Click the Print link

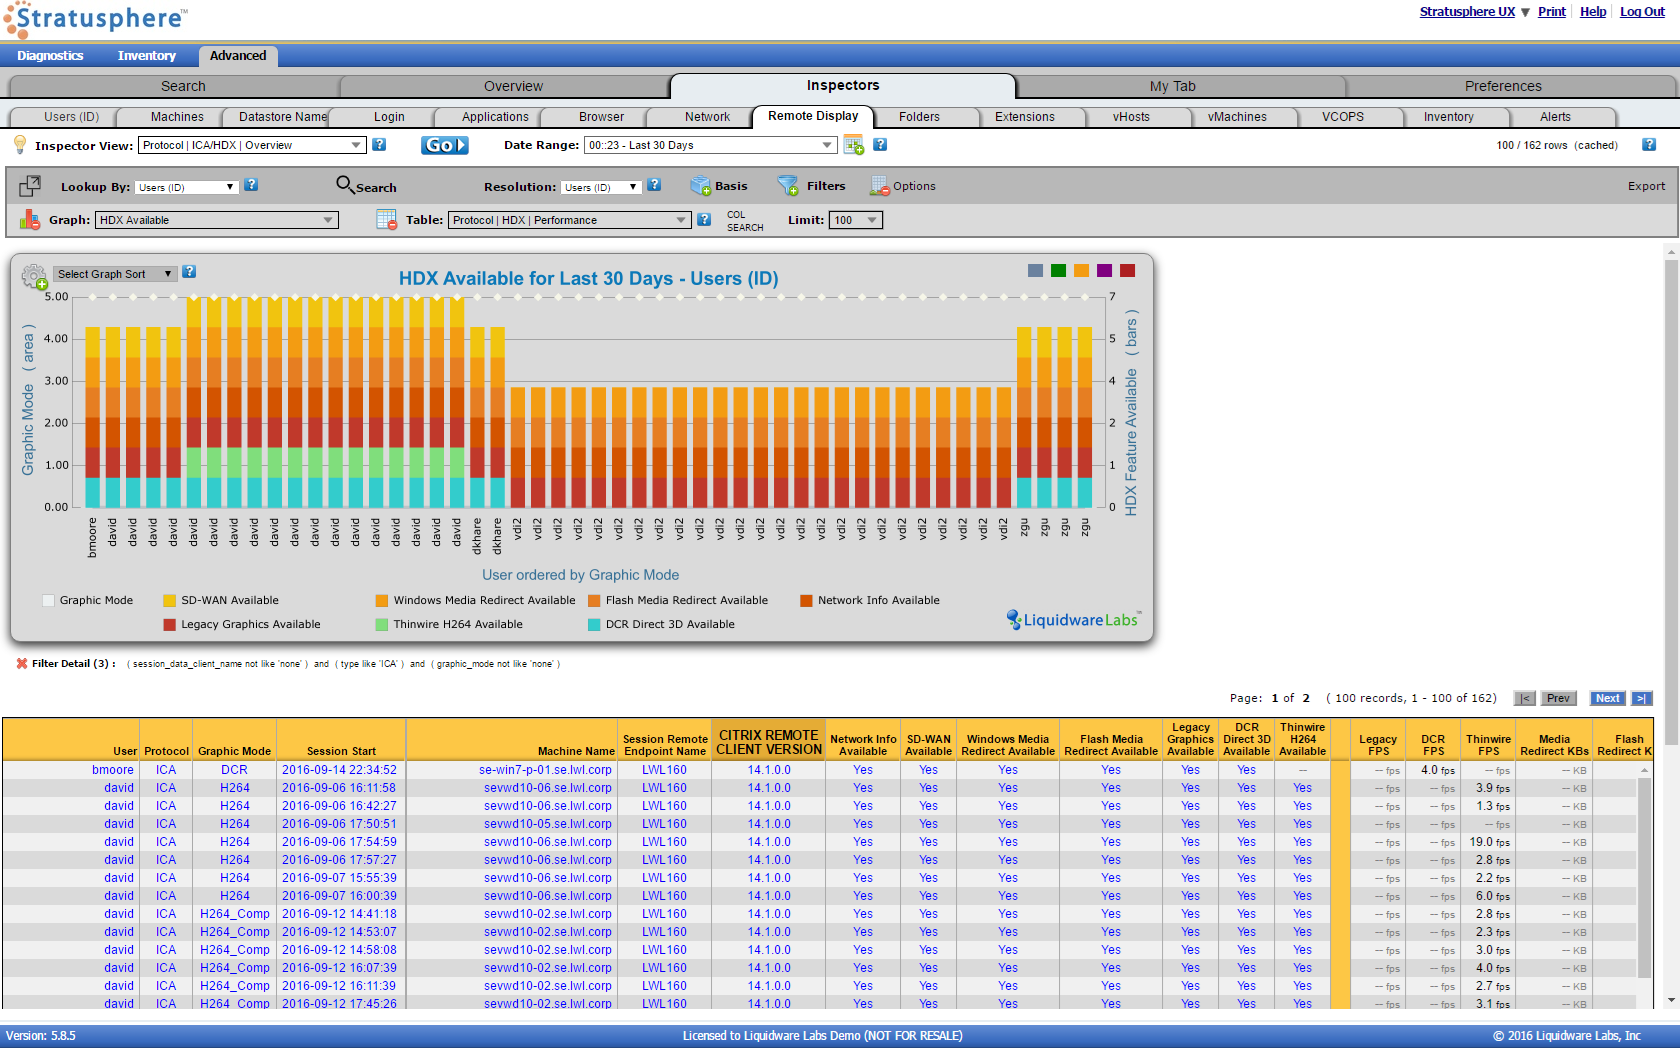(x=1552, y=12)
